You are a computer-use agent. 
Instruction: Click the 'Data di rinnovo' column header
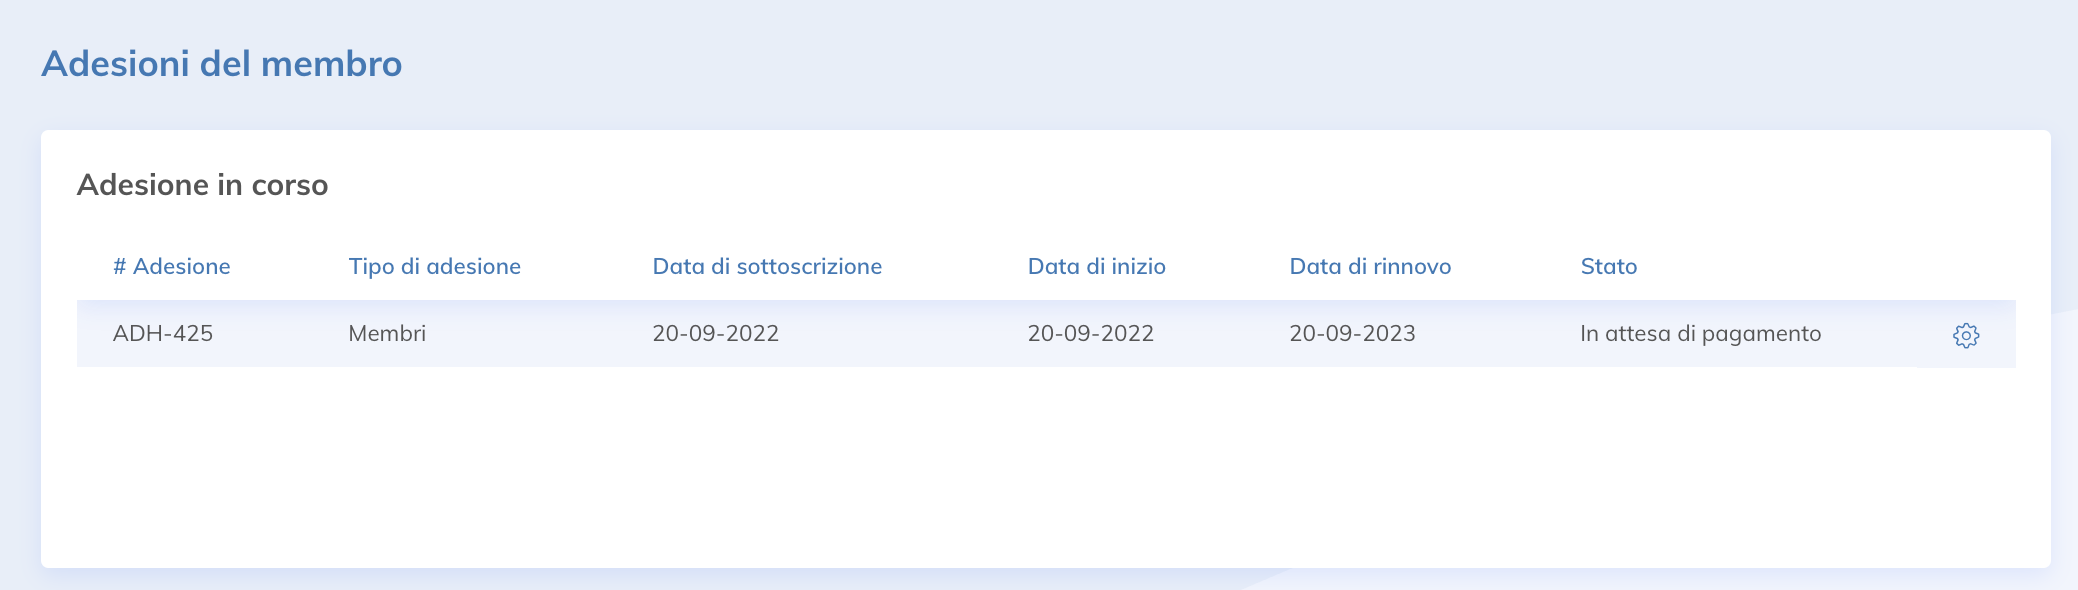coord(1372,266)
